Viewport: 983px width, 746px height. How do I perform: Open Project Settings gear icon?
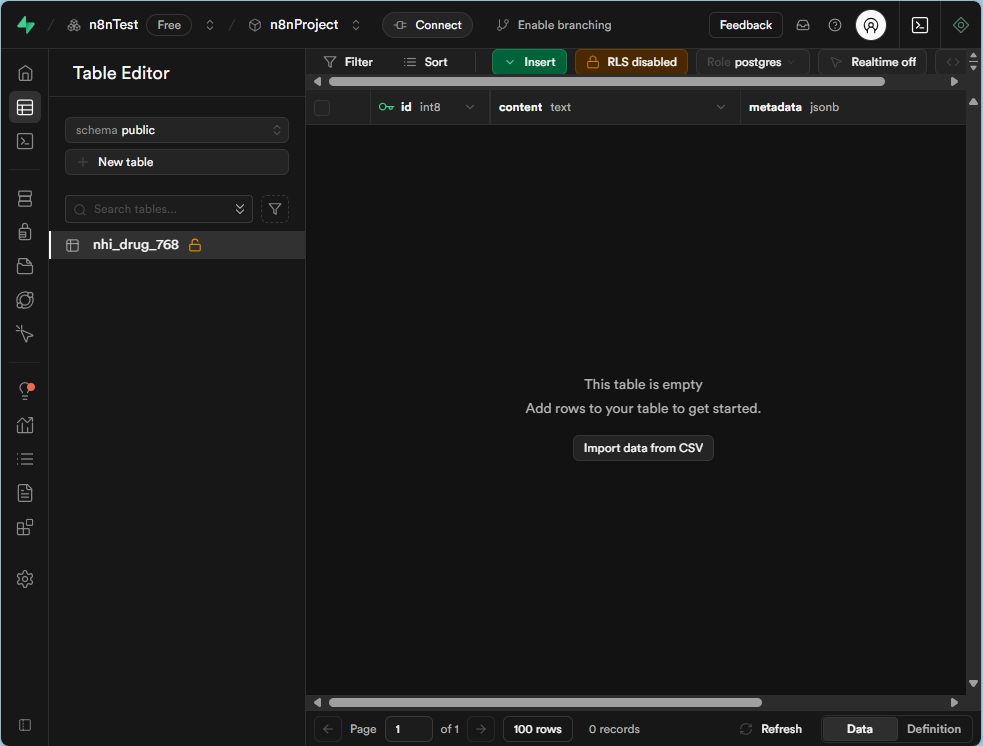pos(25,579)
